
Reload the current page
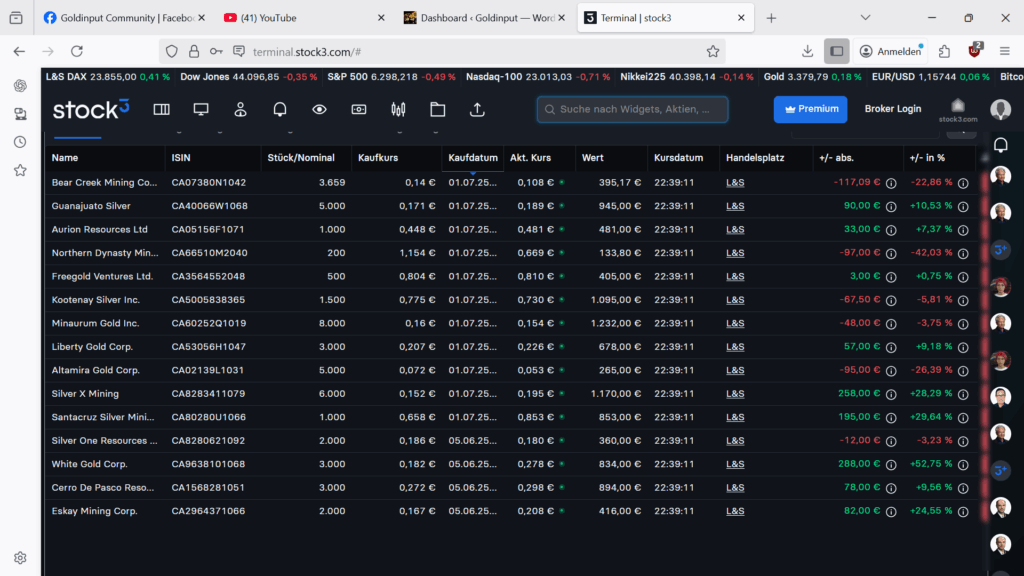77,52
